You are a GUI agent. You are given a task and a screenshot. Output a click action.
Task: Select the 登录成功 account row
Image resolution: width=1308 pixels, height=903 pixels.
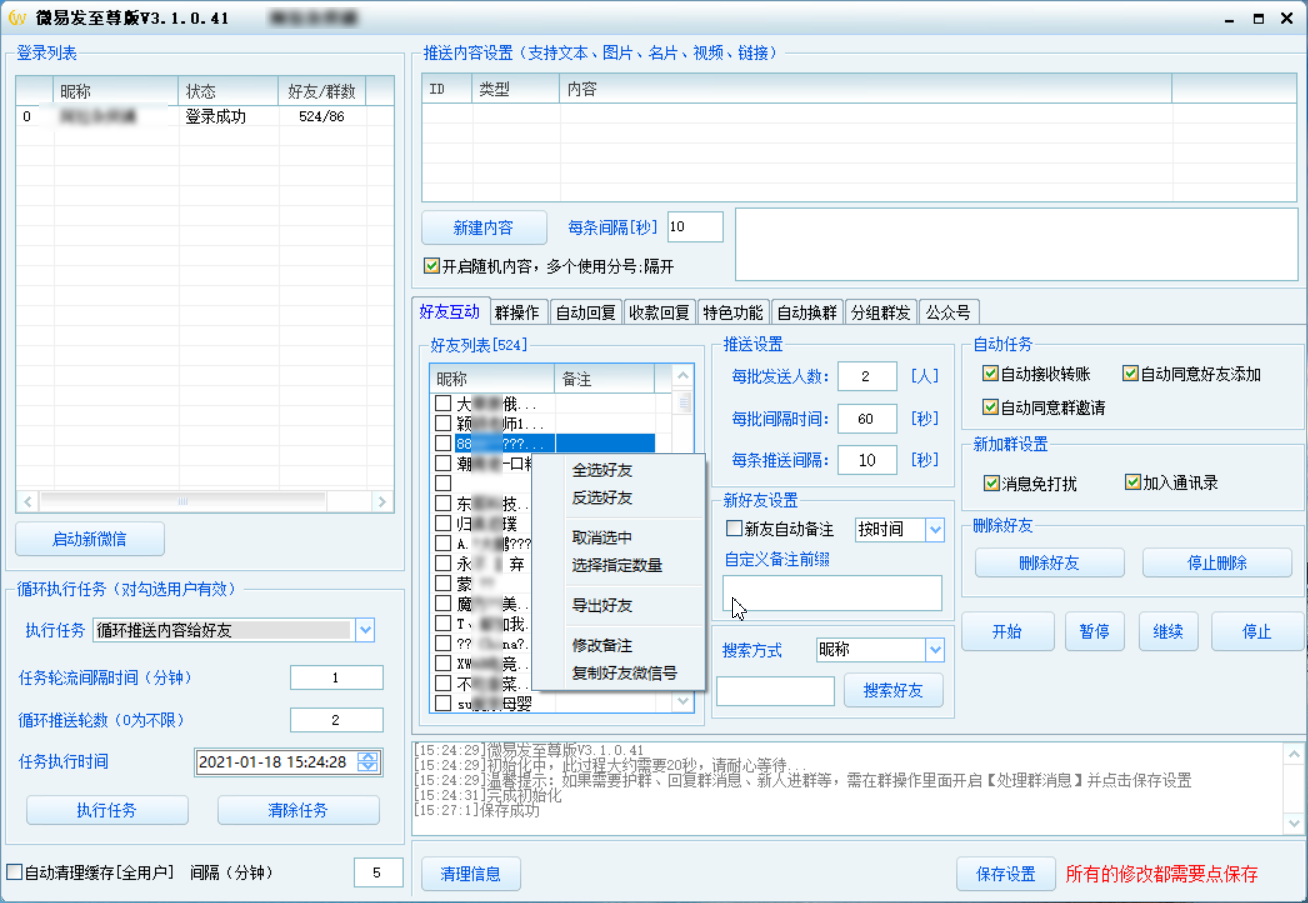click(205, 117)
